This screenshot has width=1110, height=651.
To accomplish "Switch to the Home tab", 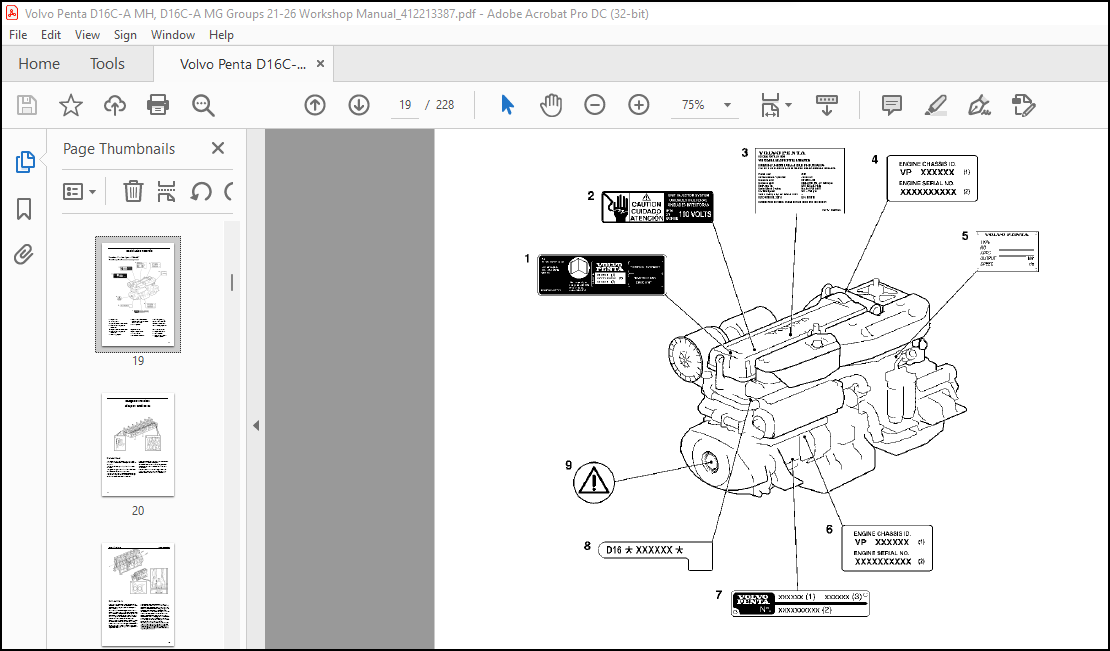I will click(x=39, y=64).
